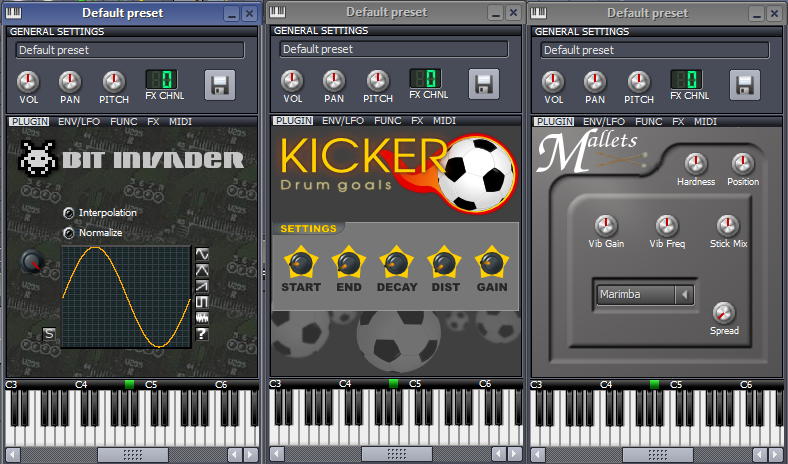Viewport: 788px width, 464px height.
Task: Click the sample length knob in Bit Invader
Action: click(x=32, y=261)
